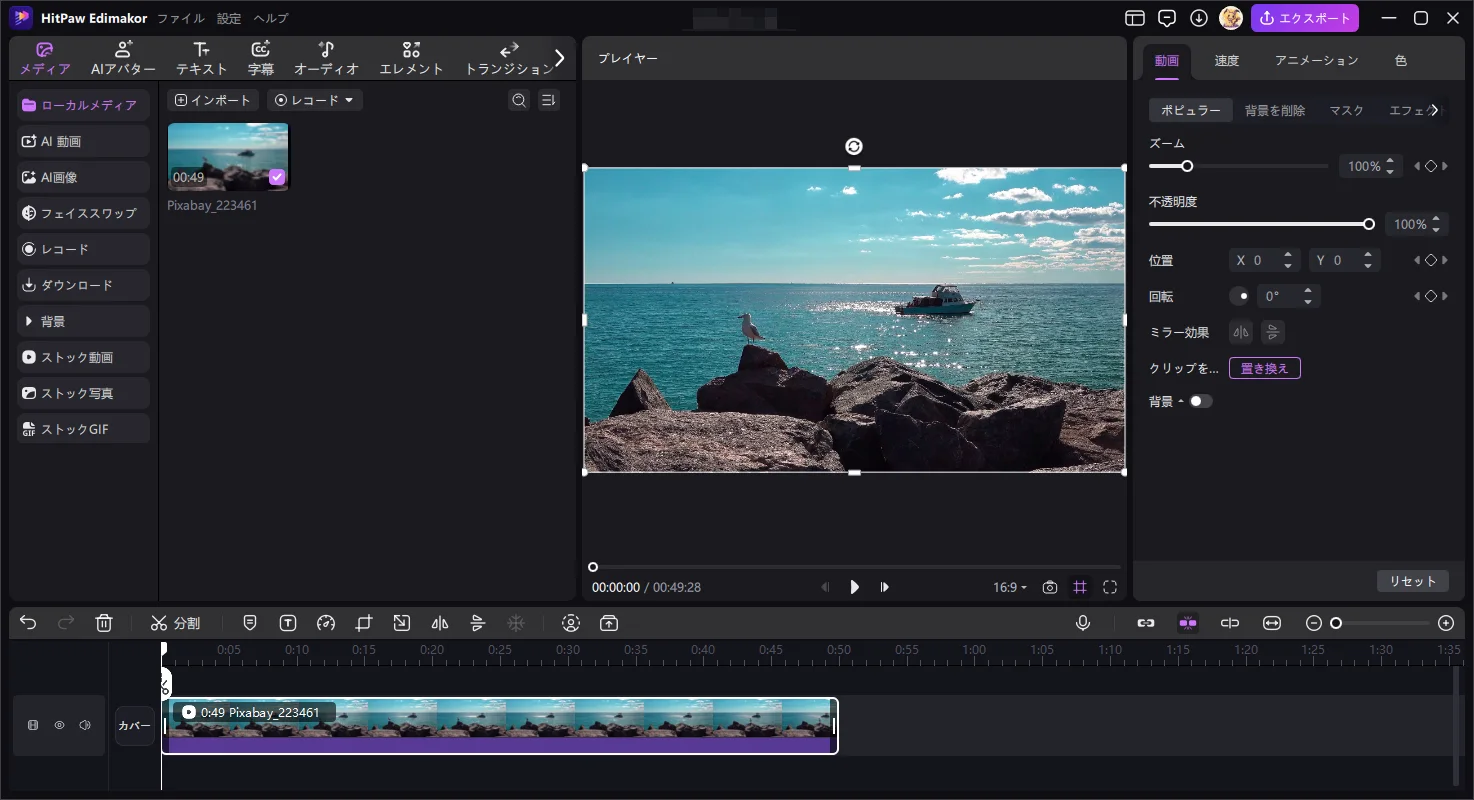The width and height of the screenshot is (1474, 800).
Task: Select the Pixabay_223461 media thumbnail
Action: pyautogui.click(x=228, y=157)
